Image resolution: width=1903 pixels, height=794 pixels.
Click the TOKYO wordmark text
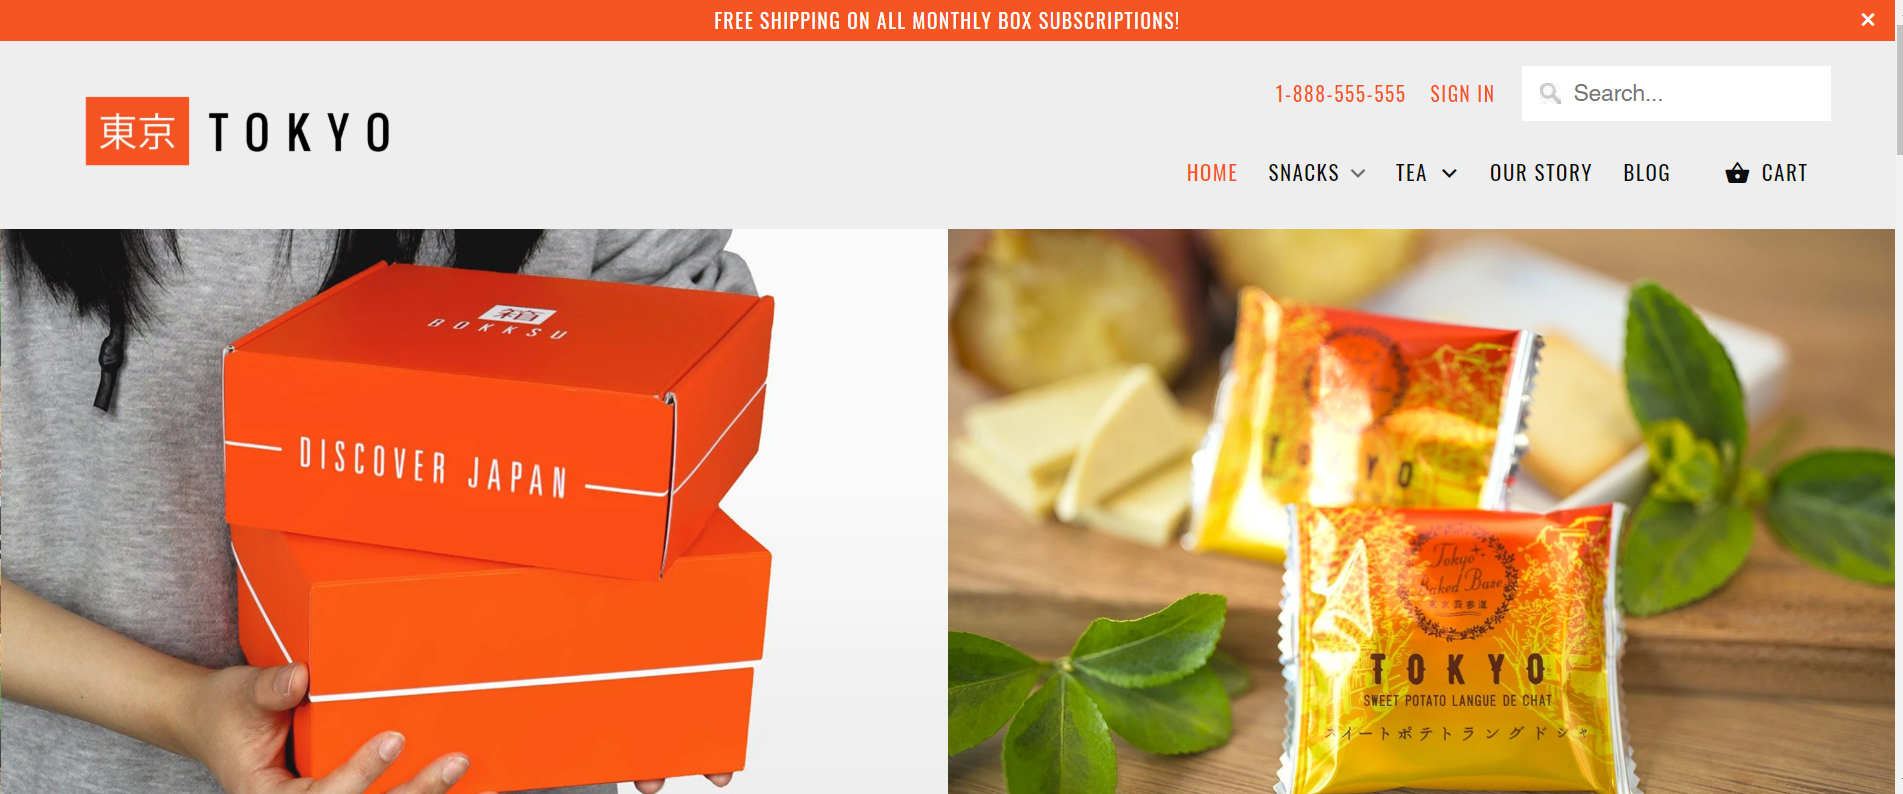300,132
